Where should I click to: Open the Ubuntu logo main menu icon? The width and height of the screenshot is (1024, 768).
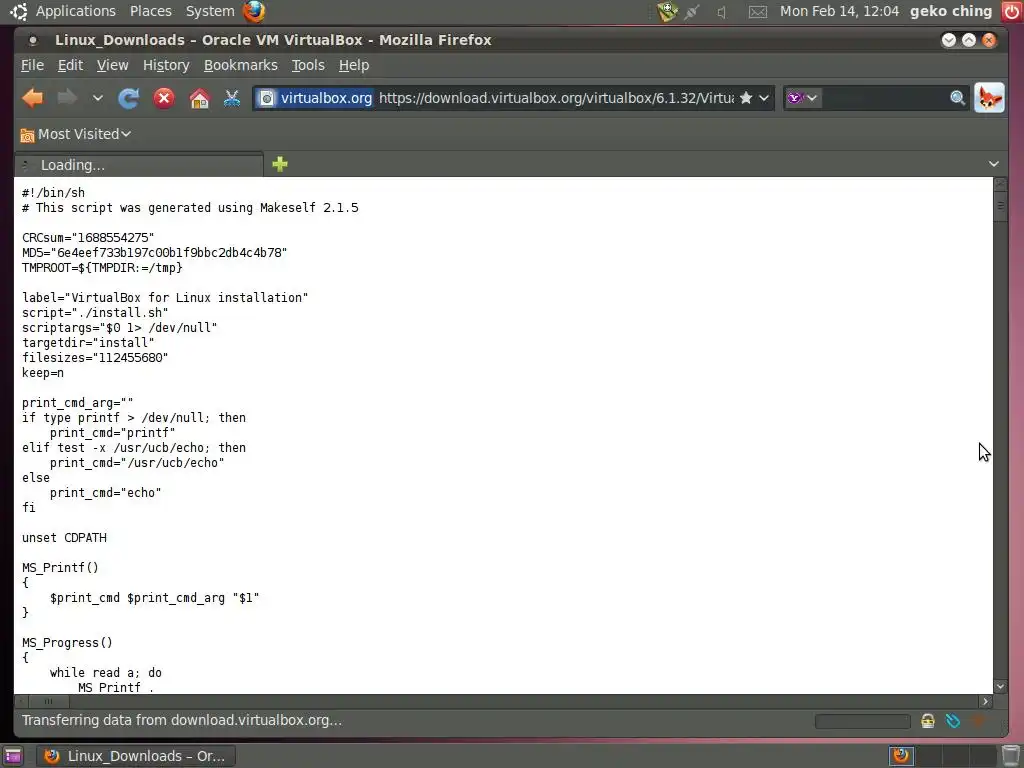pos(19,11)
